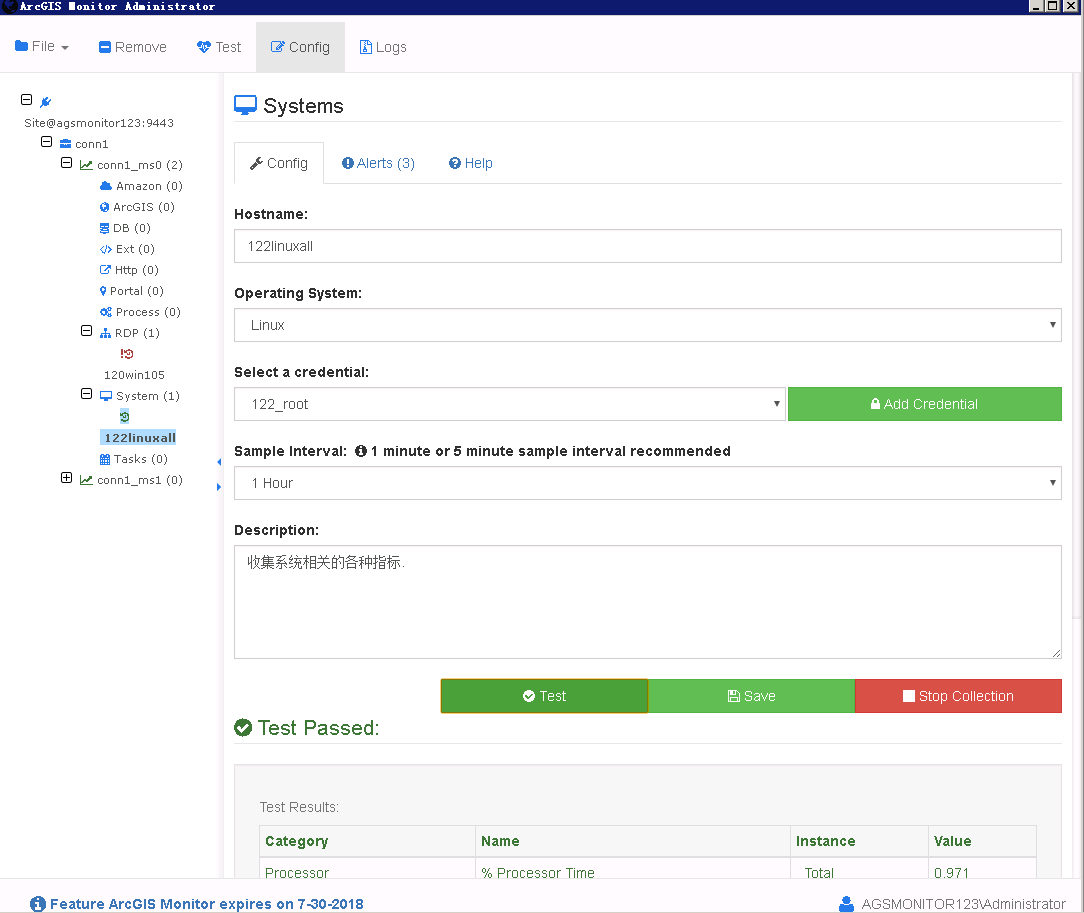
Task: Select the 122linuxall tree item
Action: point(140,437)
